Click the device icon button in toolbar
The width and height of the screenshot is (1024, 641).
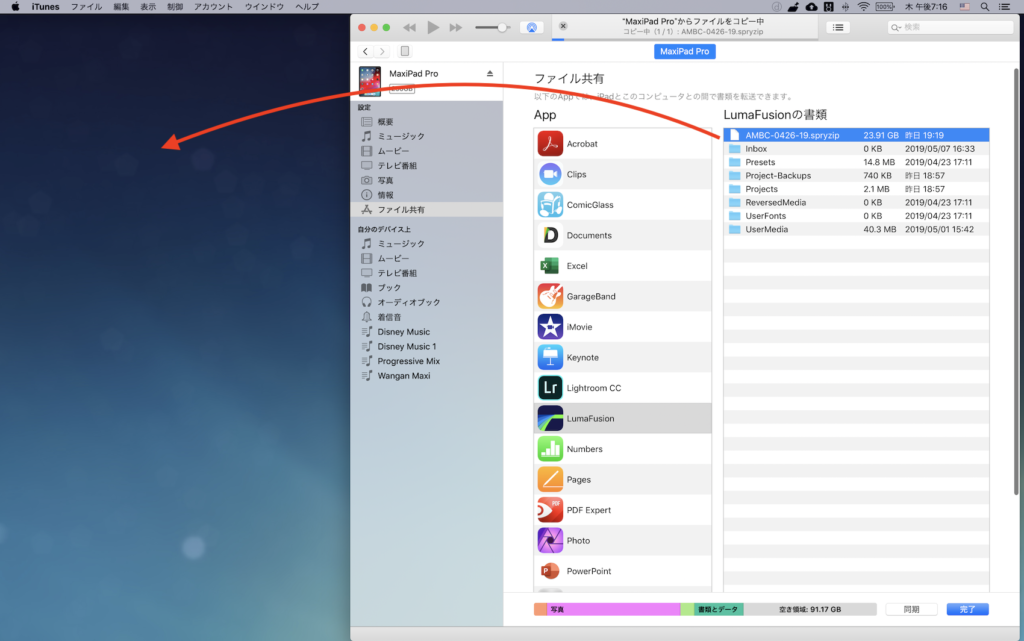click(405, 51)
